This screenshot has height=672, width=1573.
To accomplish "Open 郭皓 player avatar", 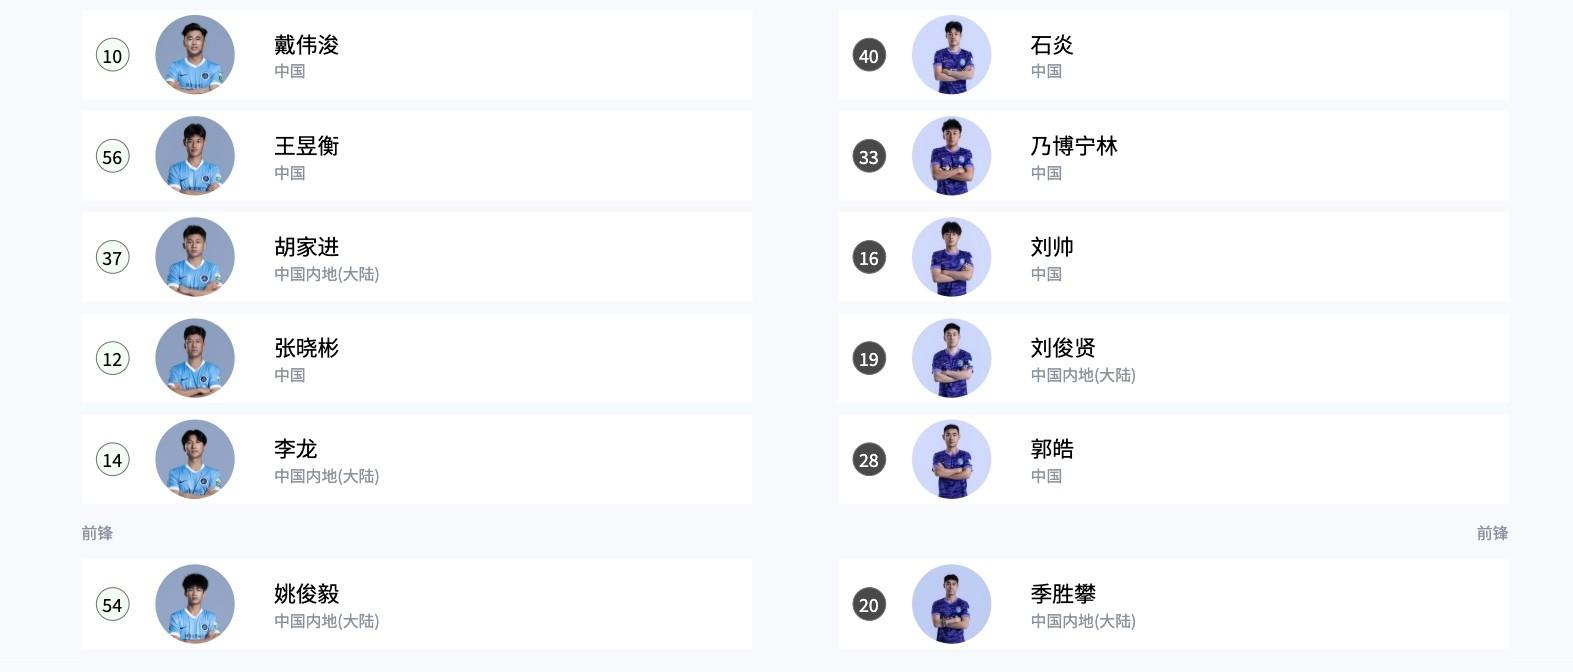I will tap(951, 459).
